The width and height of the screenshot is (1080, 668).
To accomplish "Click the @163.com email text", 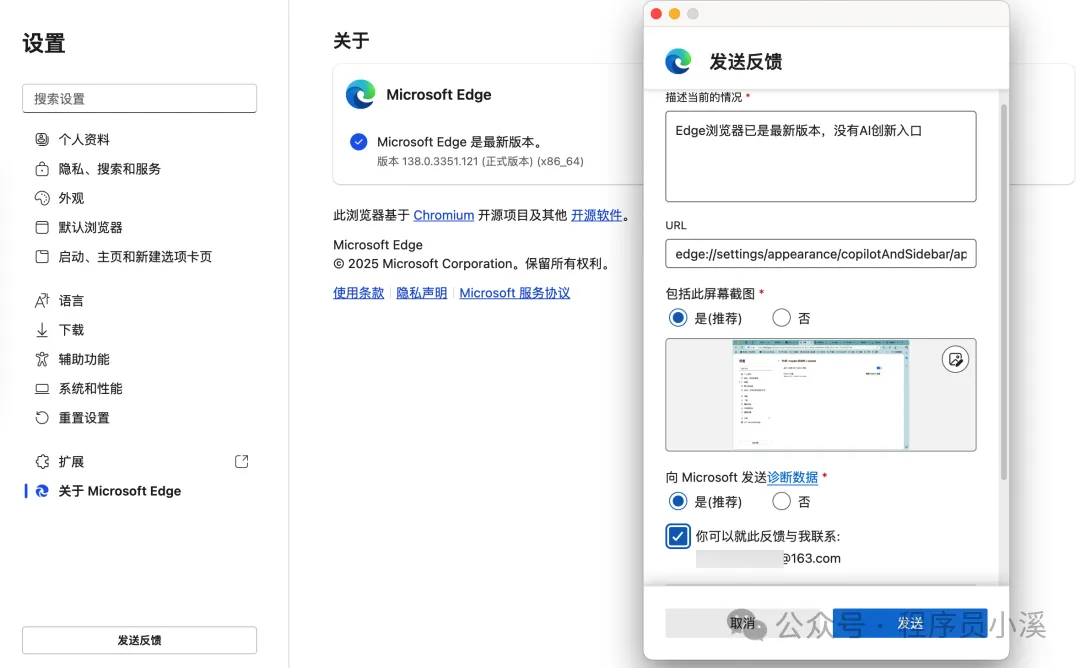I will point(811,559).
